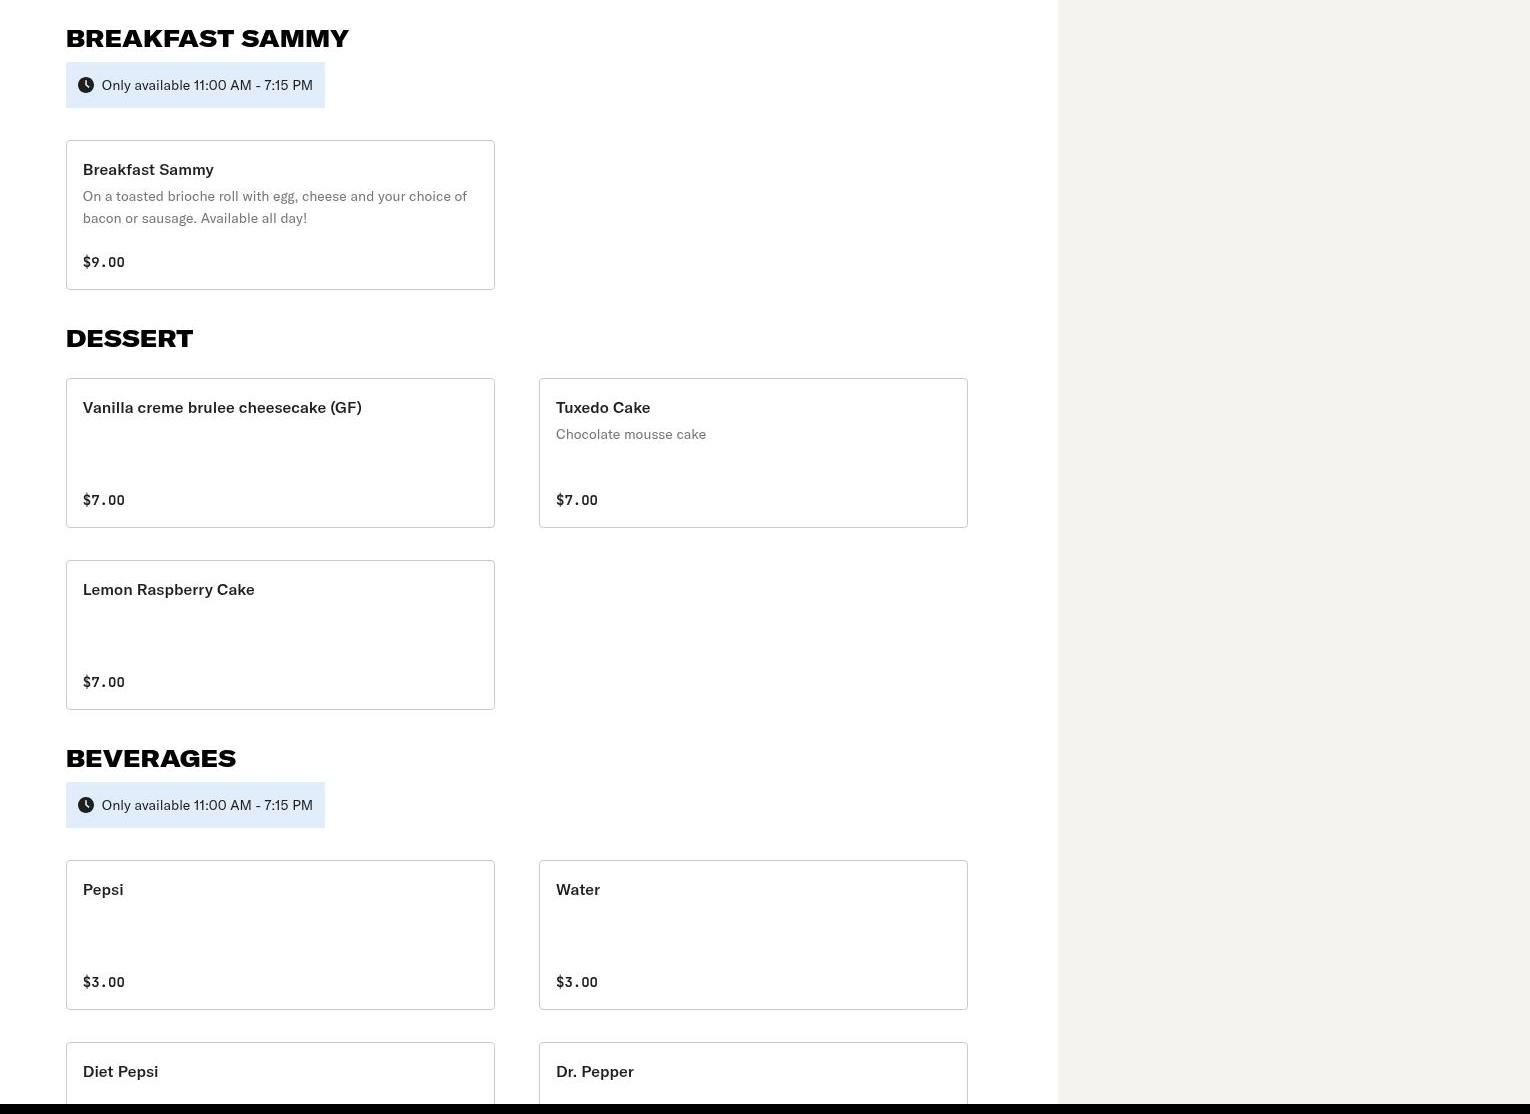Click the $7.00 price on Lemon Raspberry Cake
Image resolution: width=1530 pixels, height=1114 pixels.
pos(104,682)
